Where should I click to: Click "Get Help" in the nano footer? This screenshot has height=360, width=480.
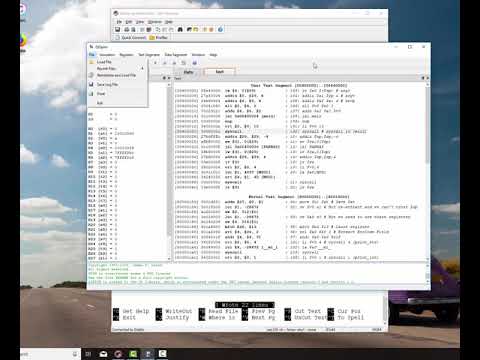coord(136,311)
